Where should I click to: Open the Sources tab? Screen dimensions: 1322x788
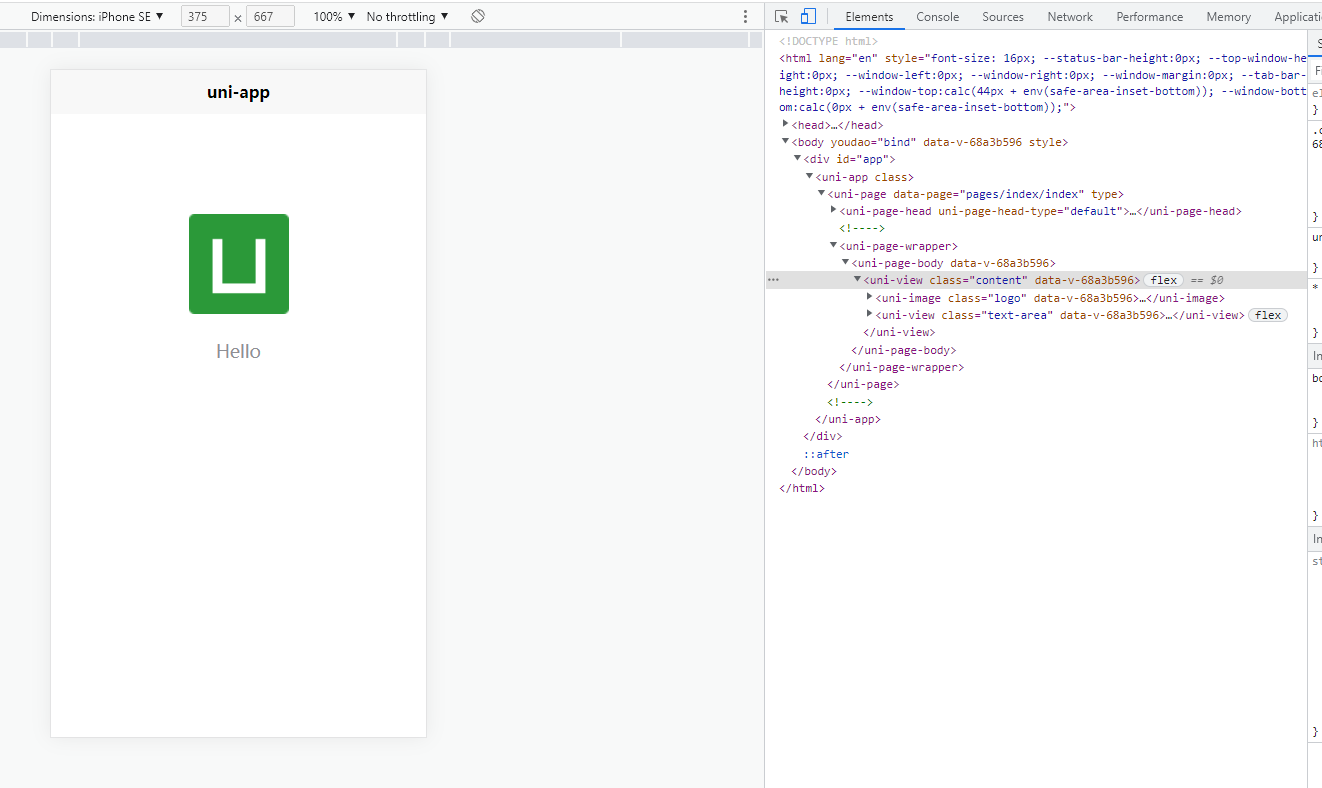coord(1002,17)
